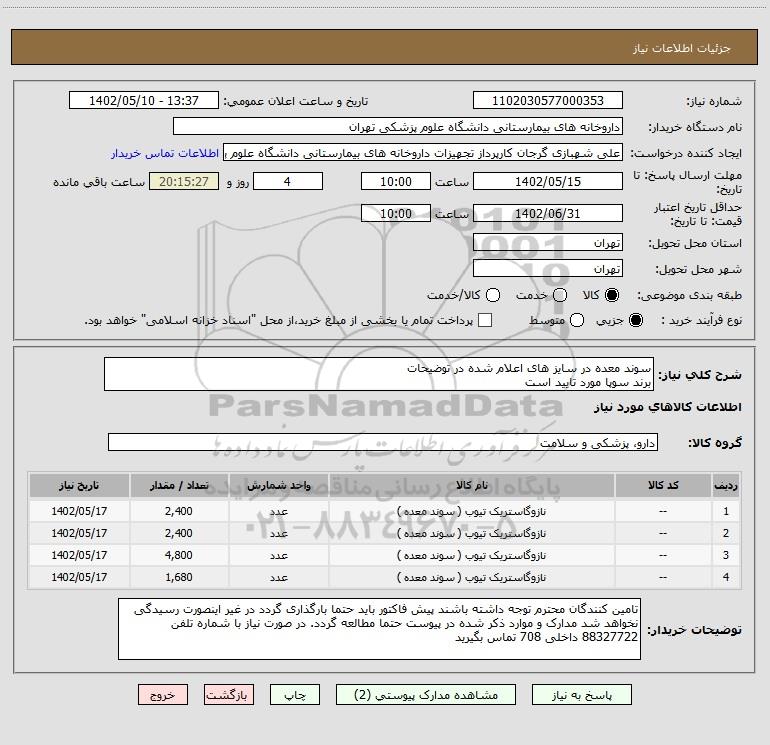This screenshot has height=745, width=770.
Task: Click the buyer organization name field
Action: [398, 126]
